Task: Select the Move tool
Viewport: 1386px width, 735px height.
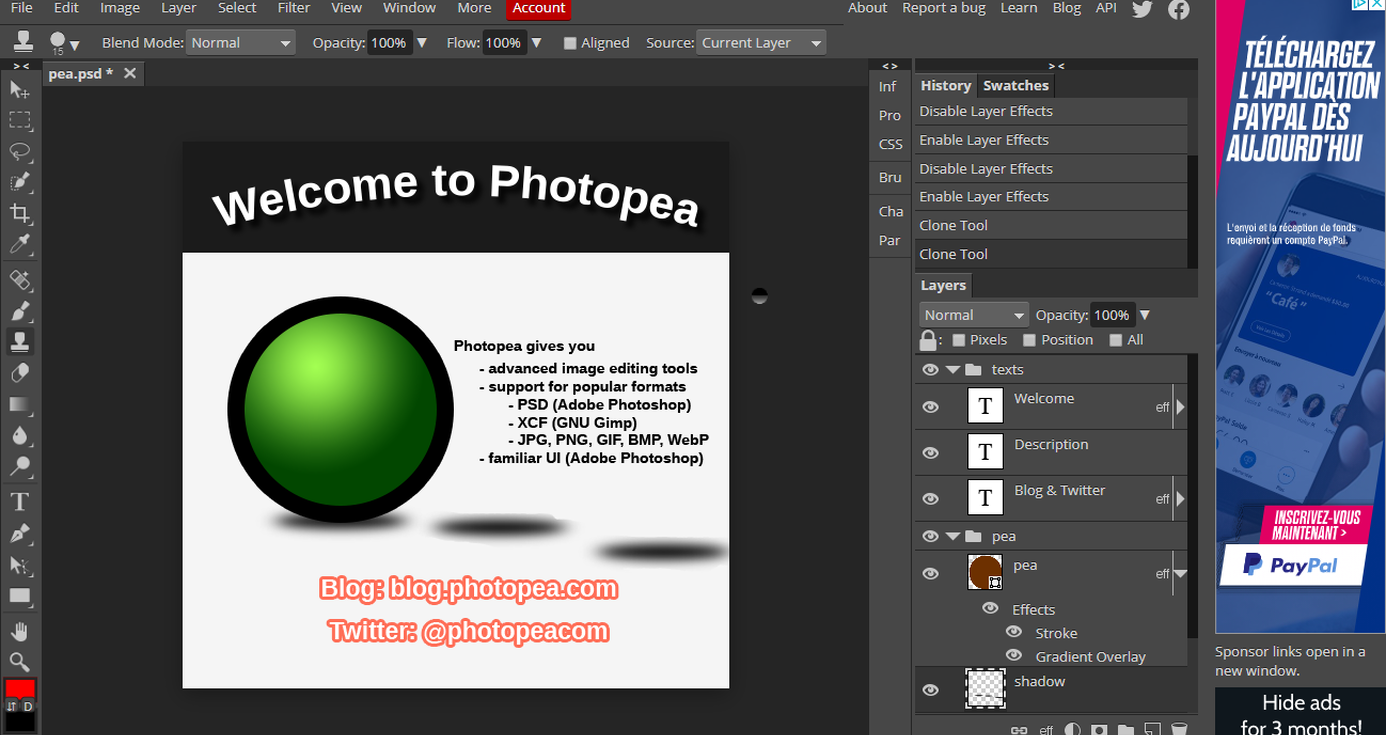Action: pos(19,90)
